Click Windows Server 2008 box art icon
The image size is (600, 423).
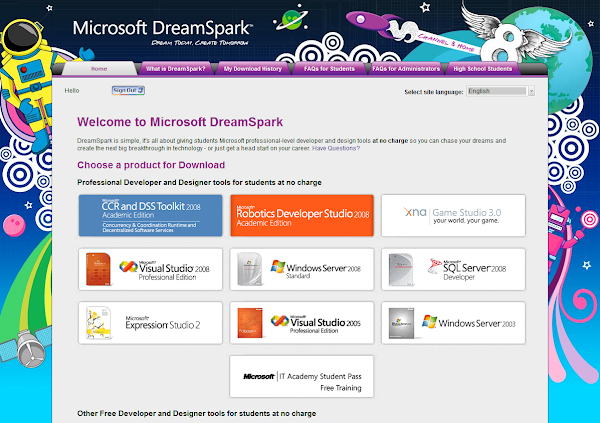[x=249, y=269]
